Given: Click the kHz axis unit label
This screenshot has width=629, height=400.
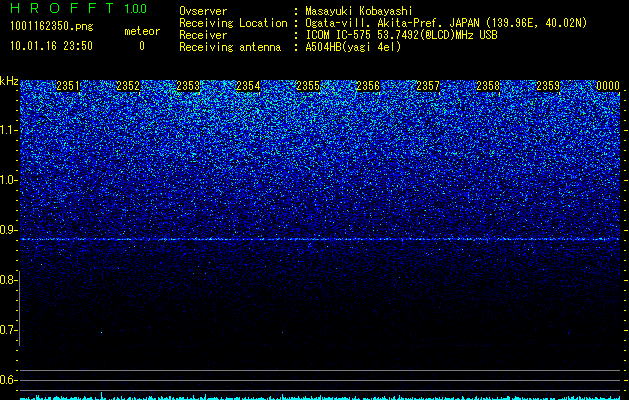Looking at the screenshot, I should 9,81.
